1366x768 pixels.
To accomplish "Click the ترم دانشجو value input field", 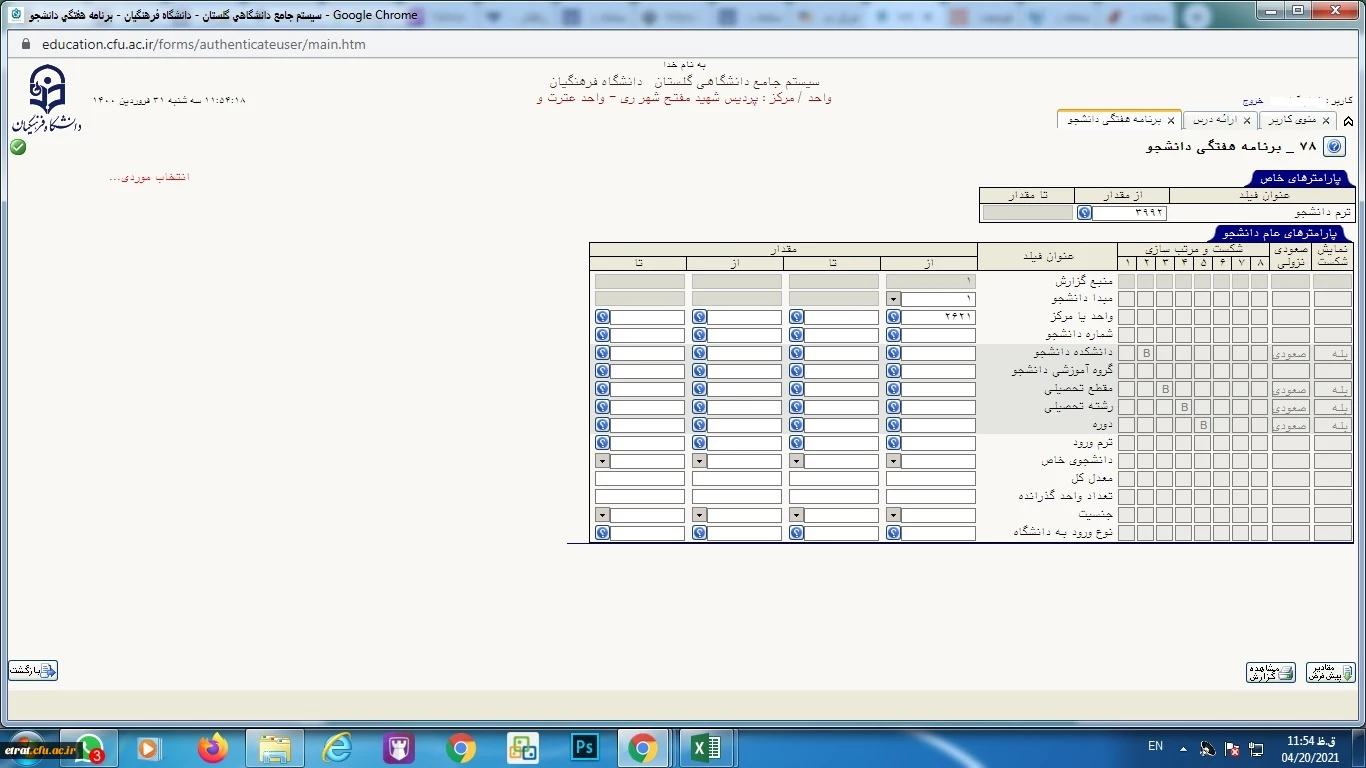I will (1129, 213).
